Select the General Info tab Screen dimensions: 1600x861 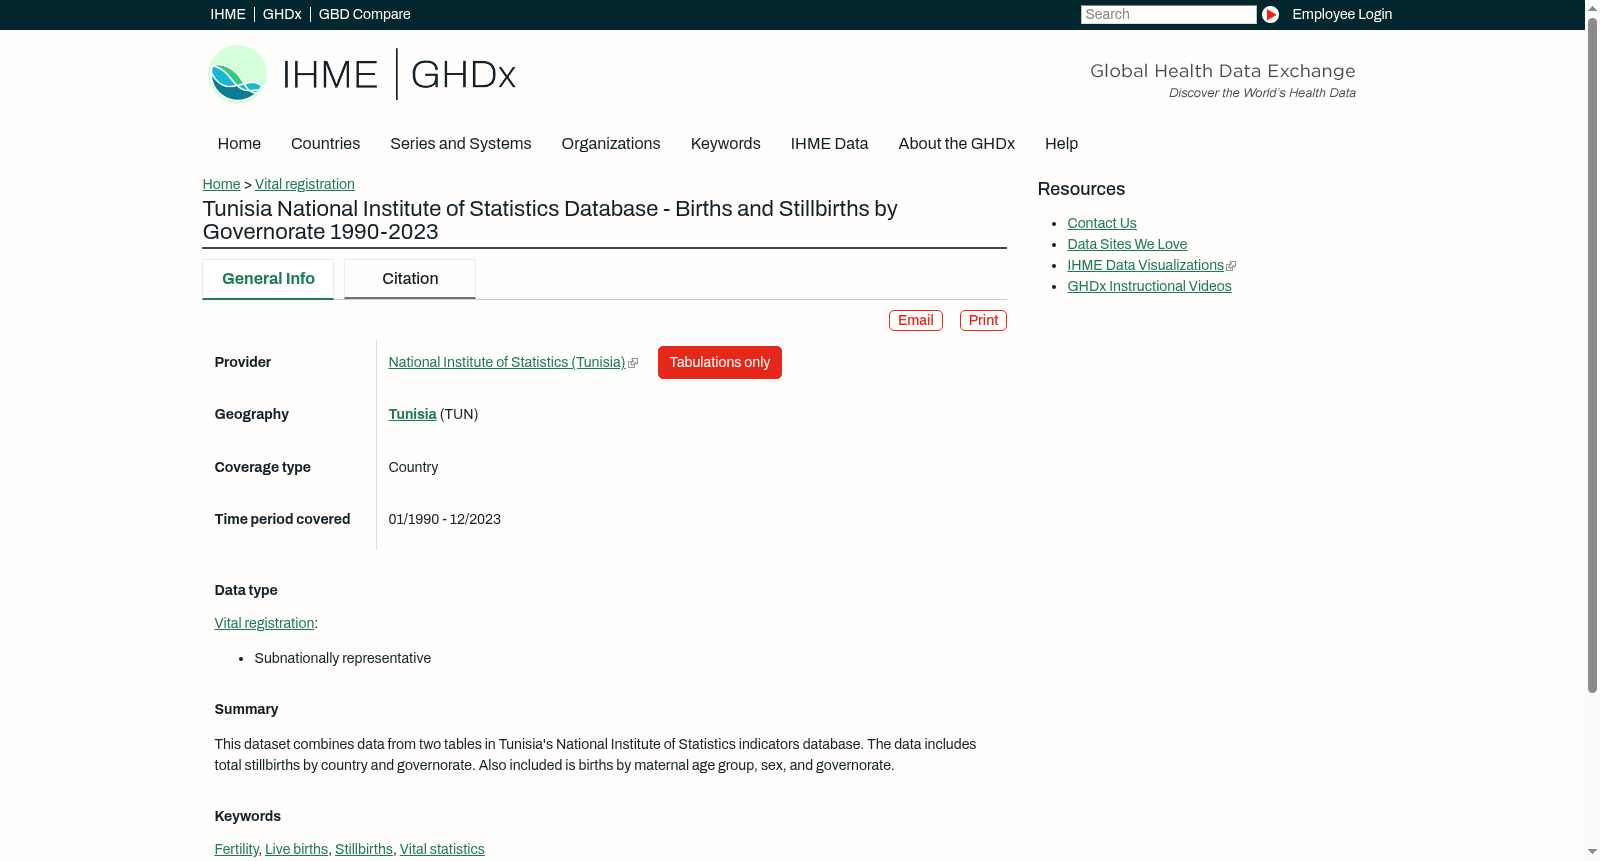(268, 279)
